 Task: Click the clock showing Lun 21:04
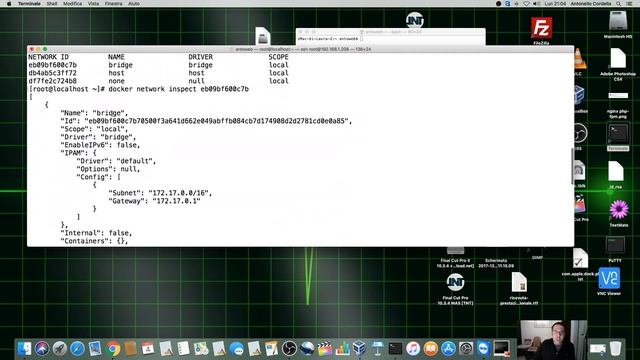(x=555, y=4)
